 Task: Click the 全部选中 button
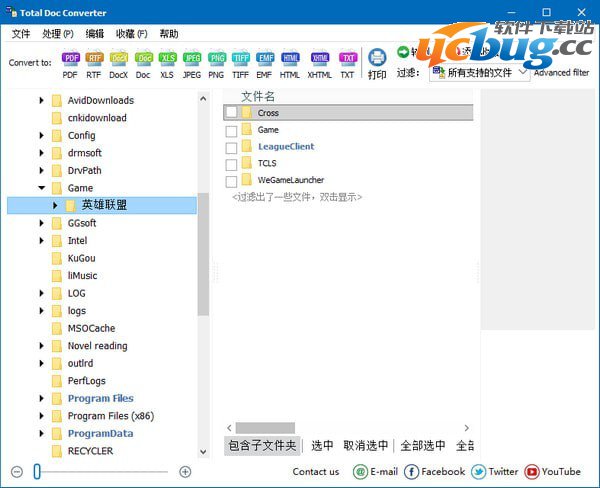coord(423,446)
